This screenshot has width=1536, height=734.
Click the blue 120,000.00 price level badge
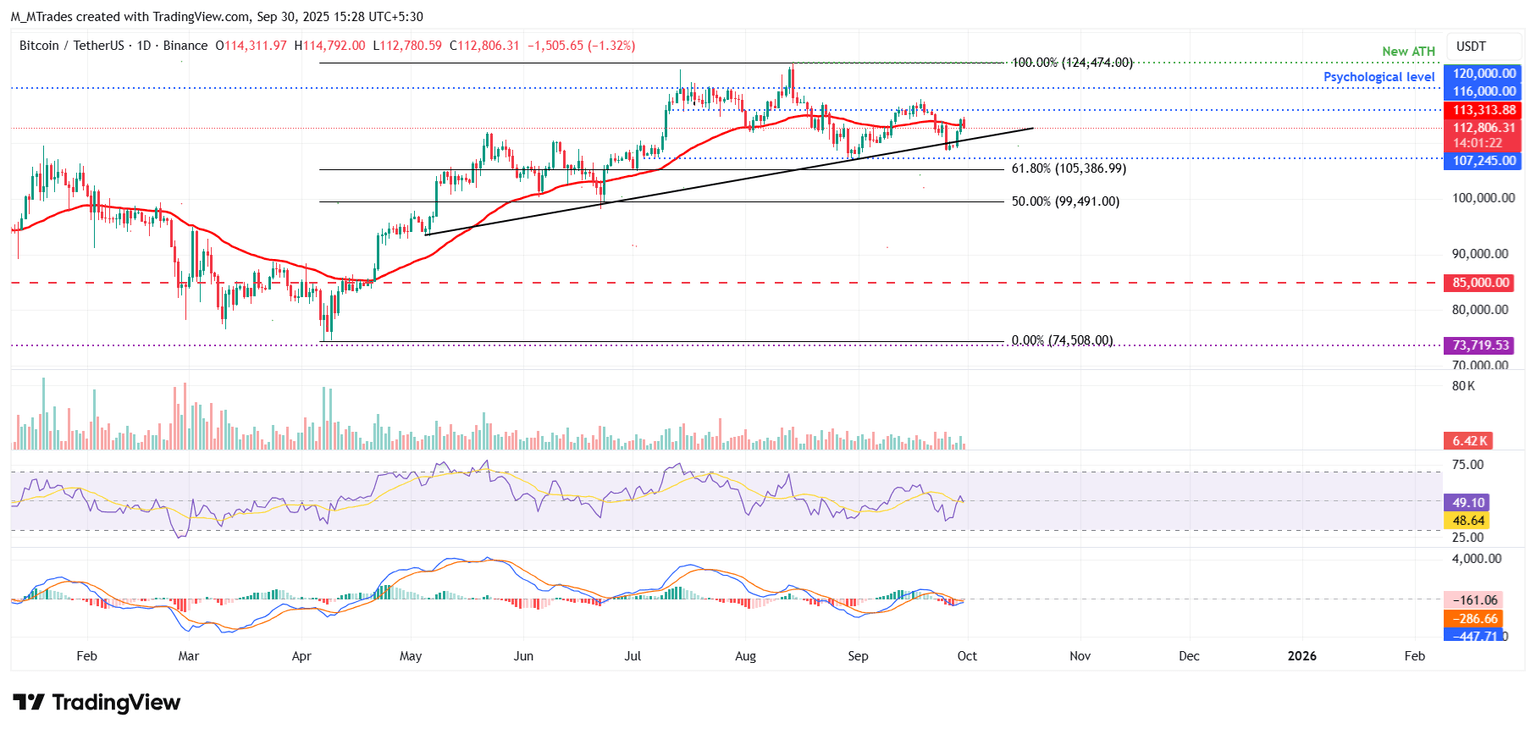tap(1483, 72)
